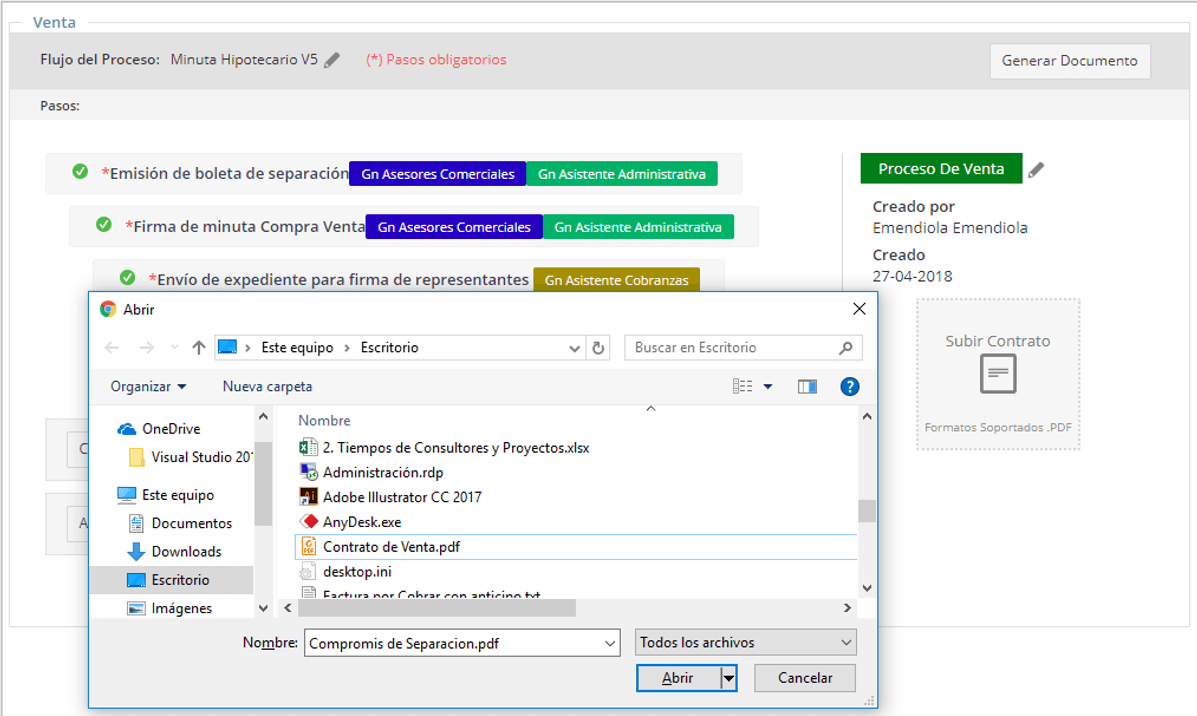Select Contrato de Venta.pdf file
The height and width of the screenshot is (716, 1197).
tap(391, 547)
